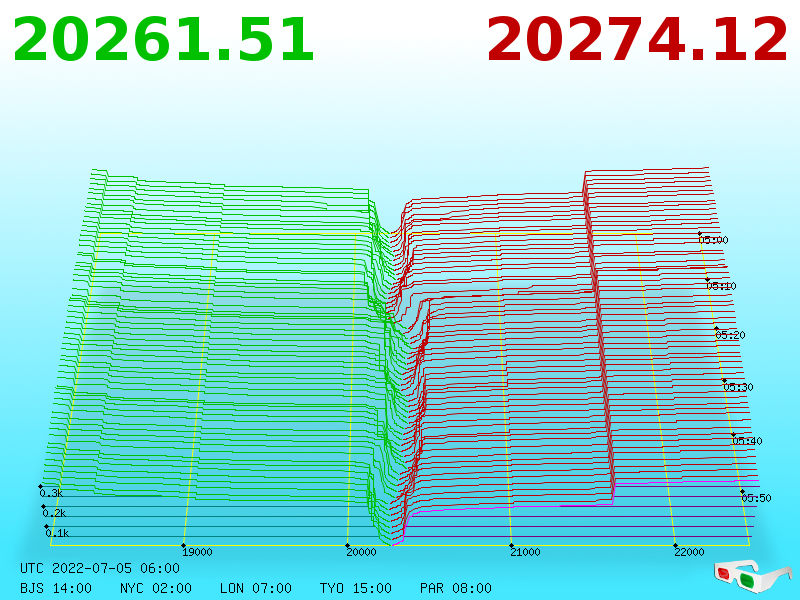Click the LON 07:00 time label
Image resolution: width=800 pixels, height=600 pixels.
click(256, 588)
